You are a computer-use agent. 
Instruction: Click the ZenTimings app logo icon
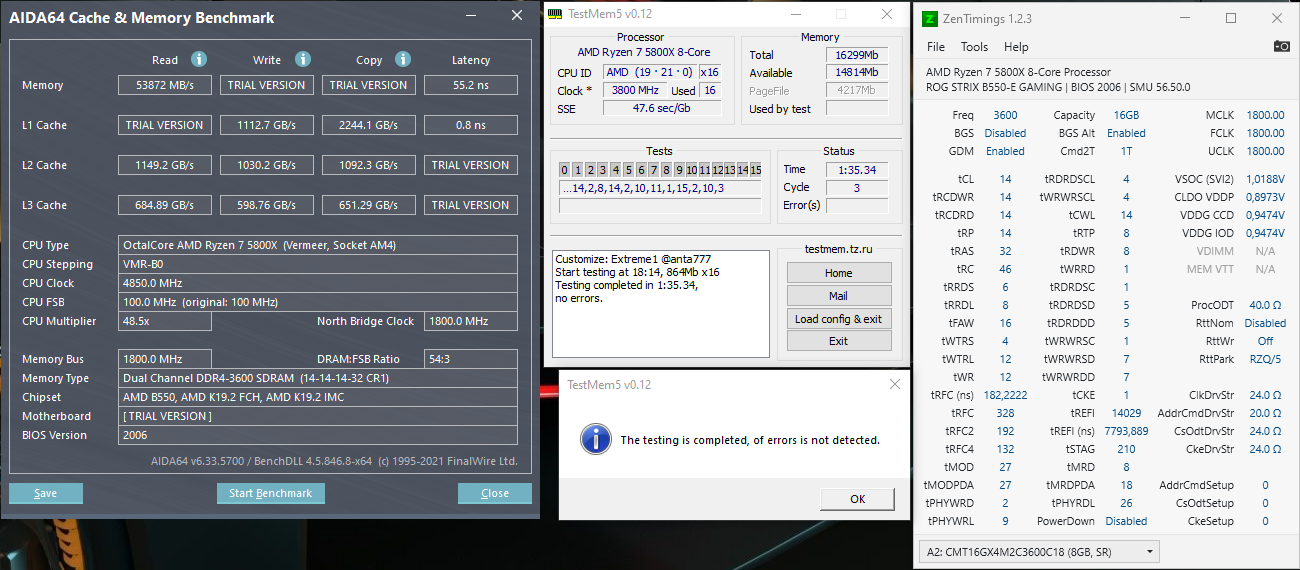[x=930, y=18]
